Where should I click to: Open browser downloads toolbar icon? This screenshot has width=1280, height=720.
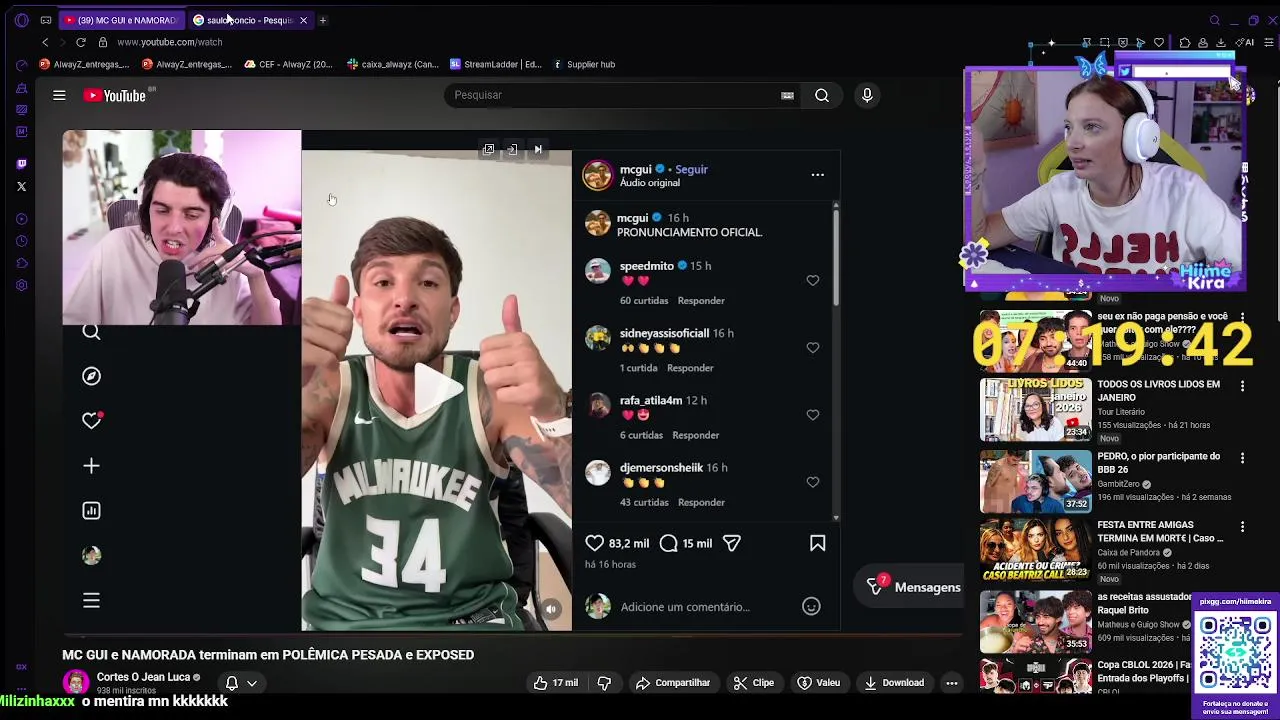(1221, 43)
